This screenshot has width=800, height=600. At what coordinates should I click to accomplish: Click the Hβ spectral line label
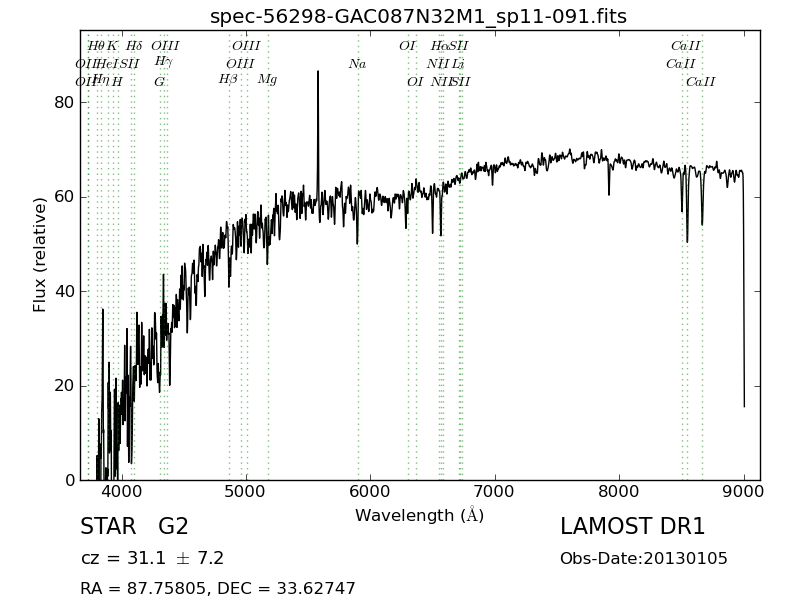pyautogui.click(x=228, y=80)
